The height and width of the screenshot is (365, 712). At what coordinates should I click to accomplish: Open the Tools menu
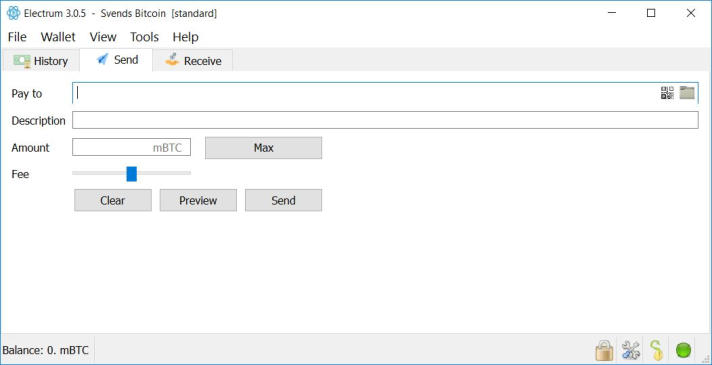point(144,37)
